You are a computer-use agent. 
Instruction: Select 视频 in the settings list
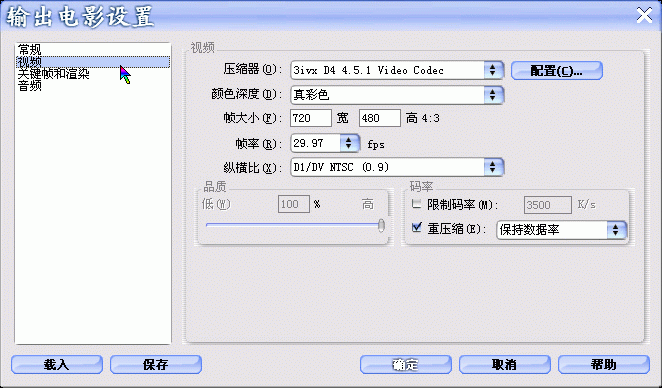93,62
